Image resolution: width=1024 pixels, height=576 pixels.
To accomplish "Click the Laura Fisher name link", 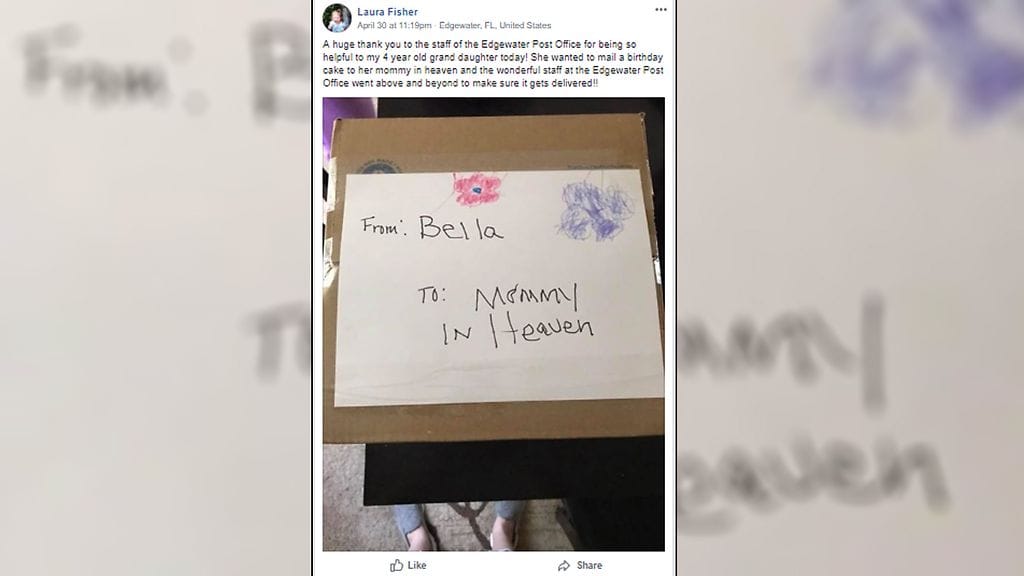I will coord(387,12).
